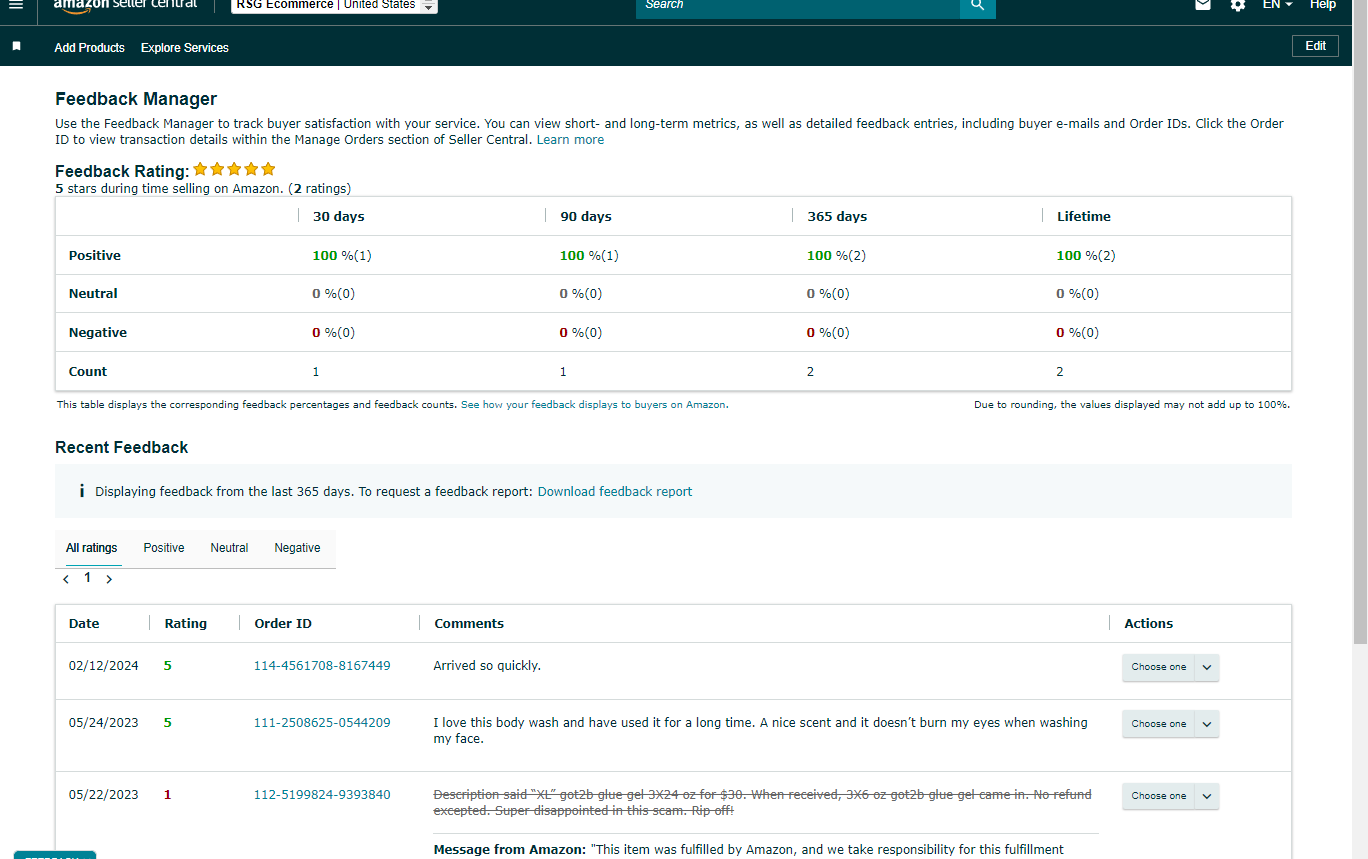Click the Recent Feedback heading
1368x859 pixels.
coord(122,448)
